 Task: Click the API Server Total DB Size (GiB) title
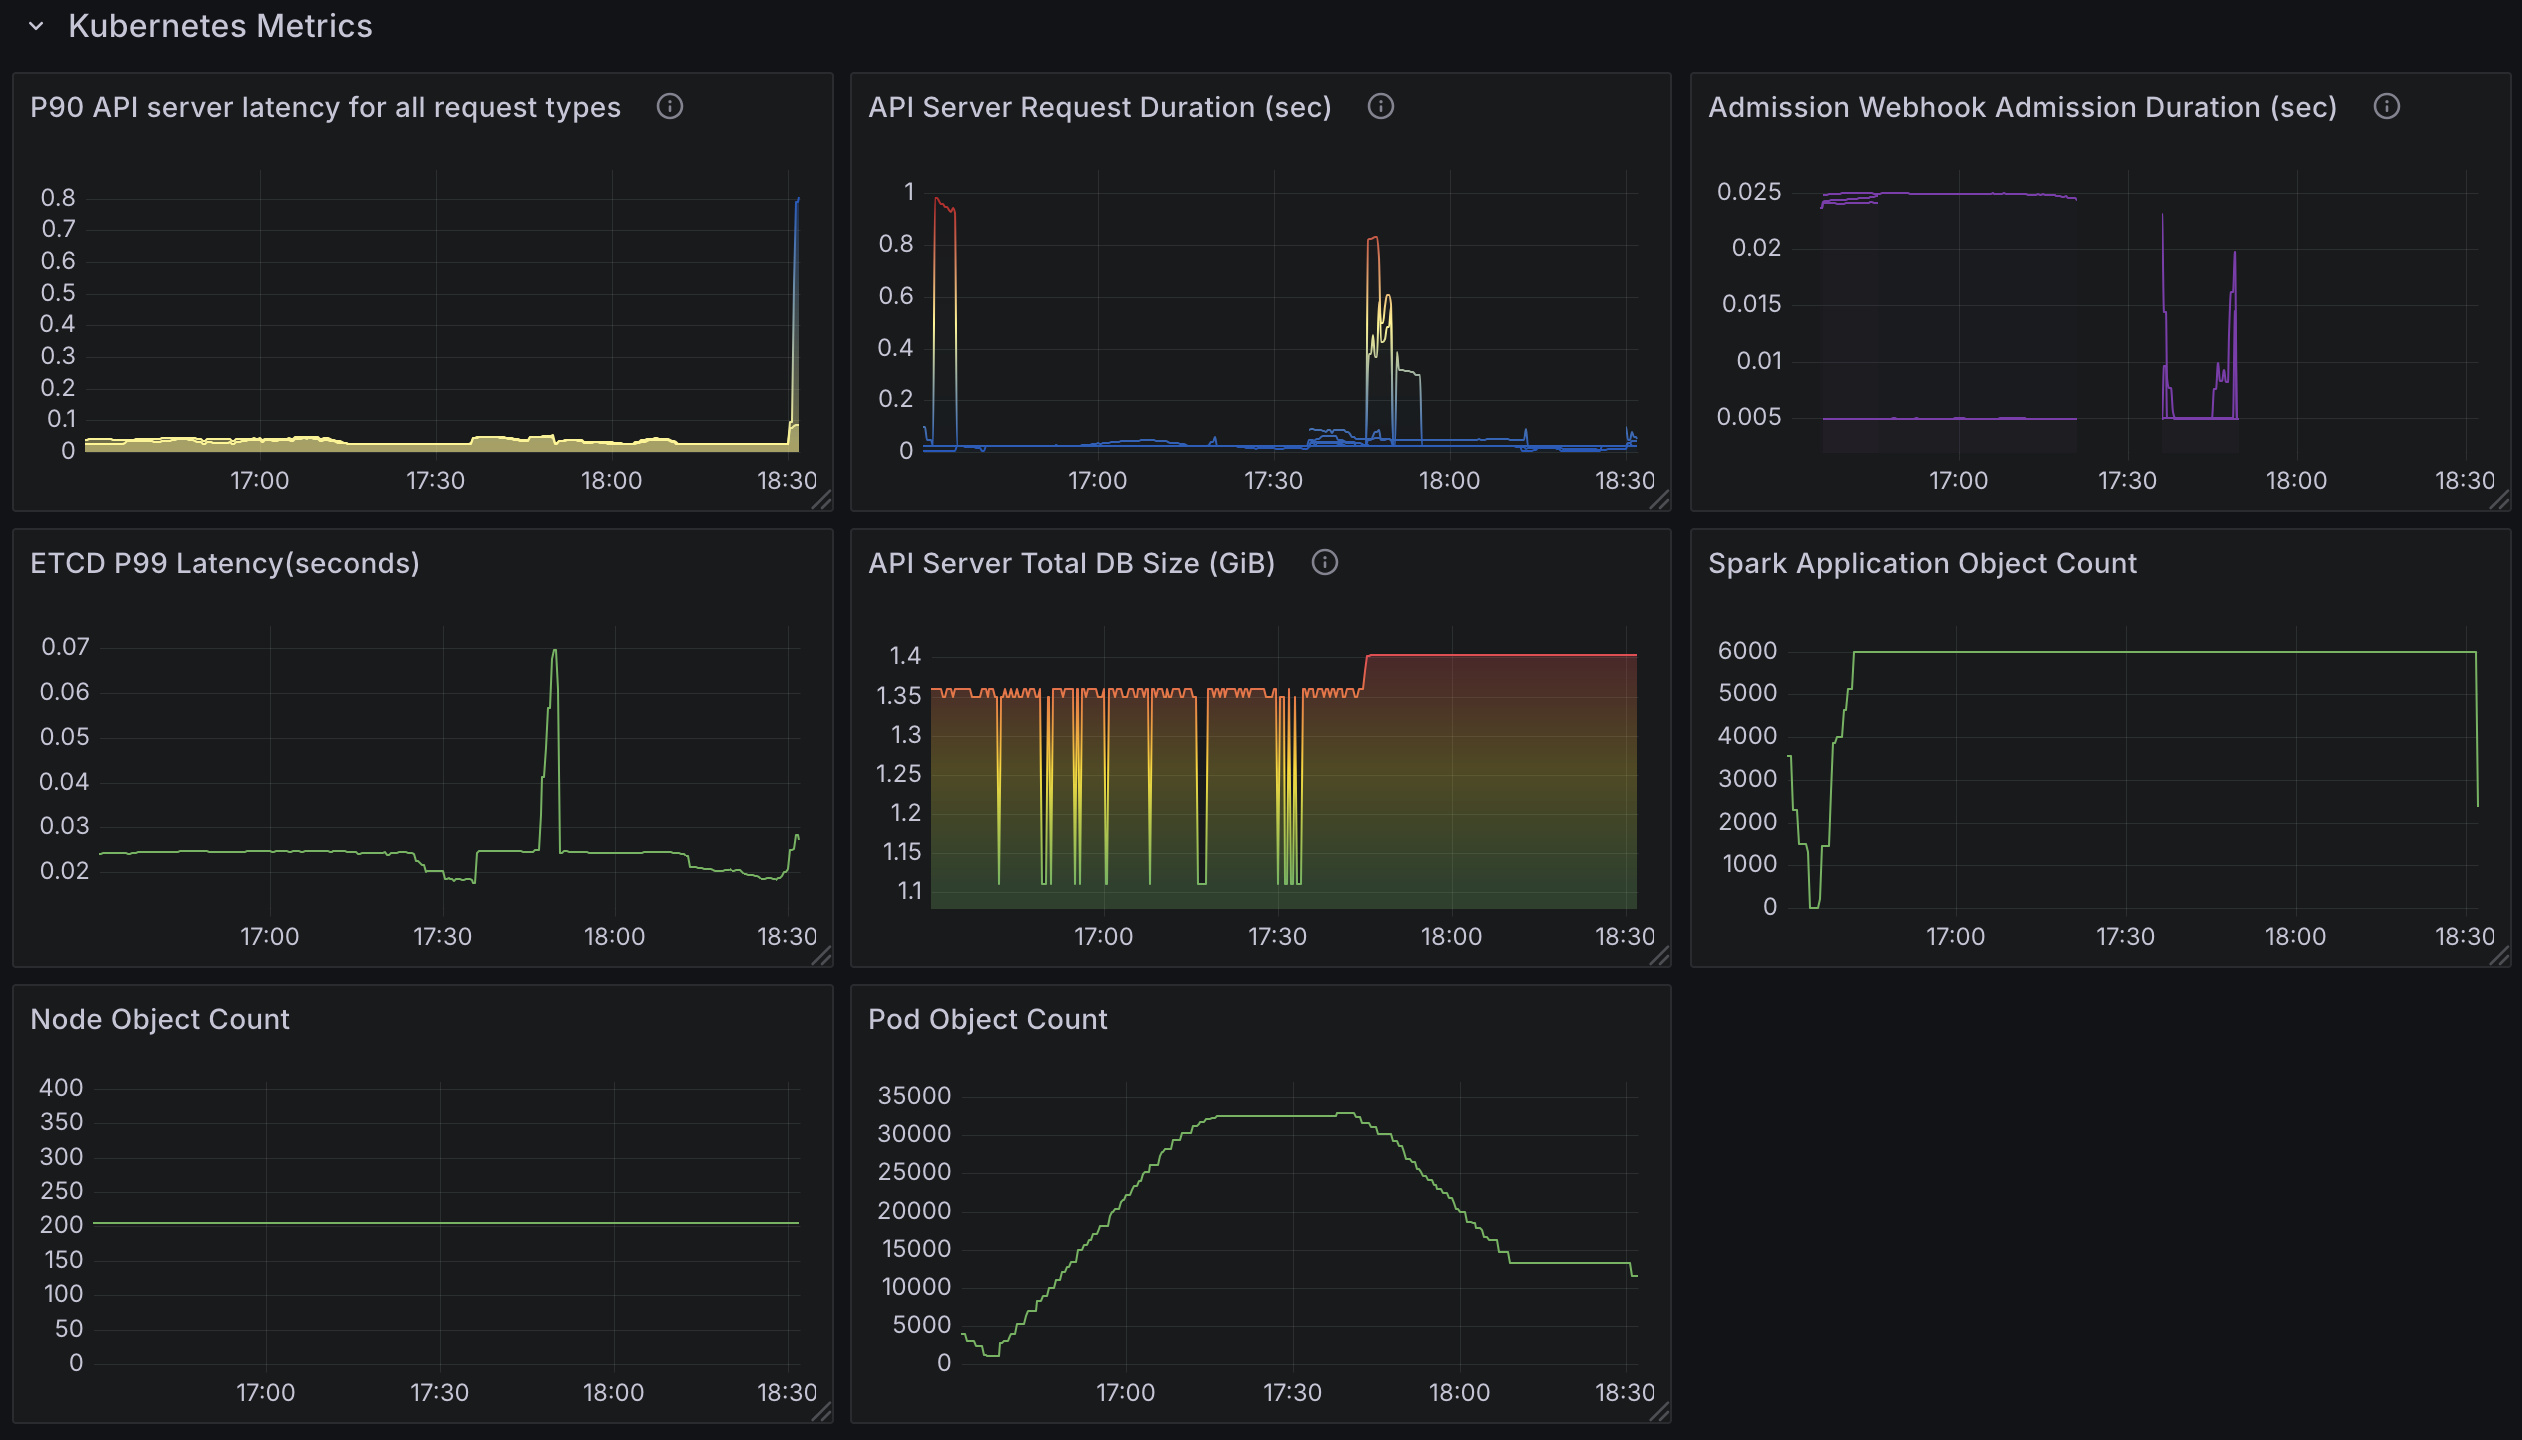click(1072, 563)
